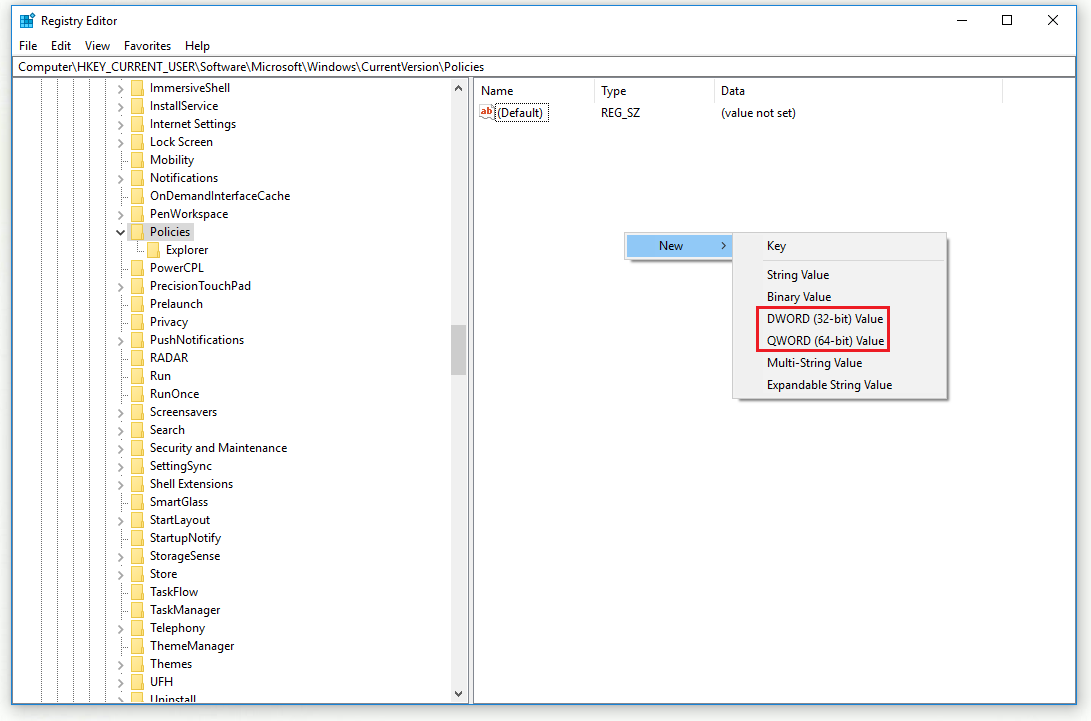Click the OnDemandInterfaceCache folder icon
This screenshot has width=1091, height=721.
click(137, 196)
